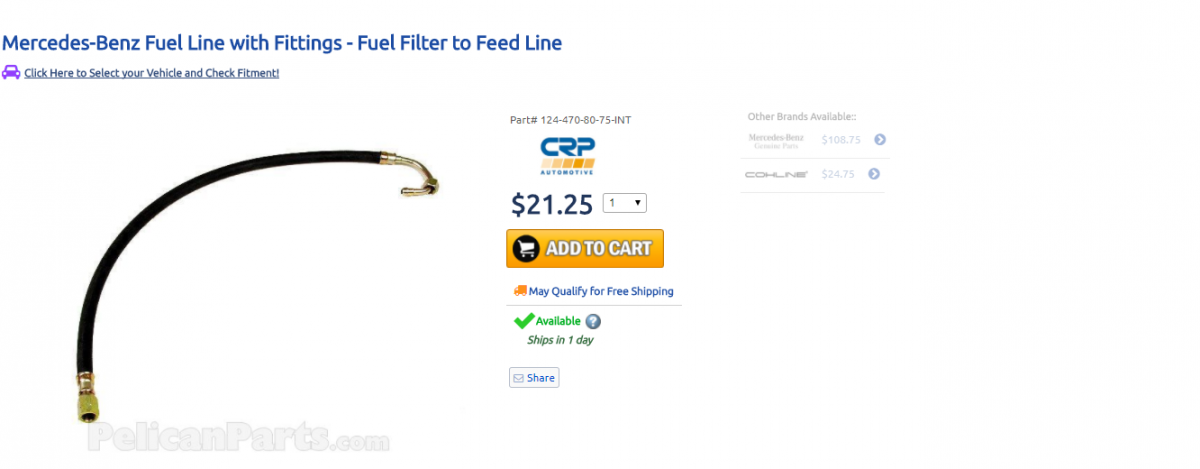Screen dimensions: 1200x469
Task: Click the green Available checkmark
Action: click(523, 321)
